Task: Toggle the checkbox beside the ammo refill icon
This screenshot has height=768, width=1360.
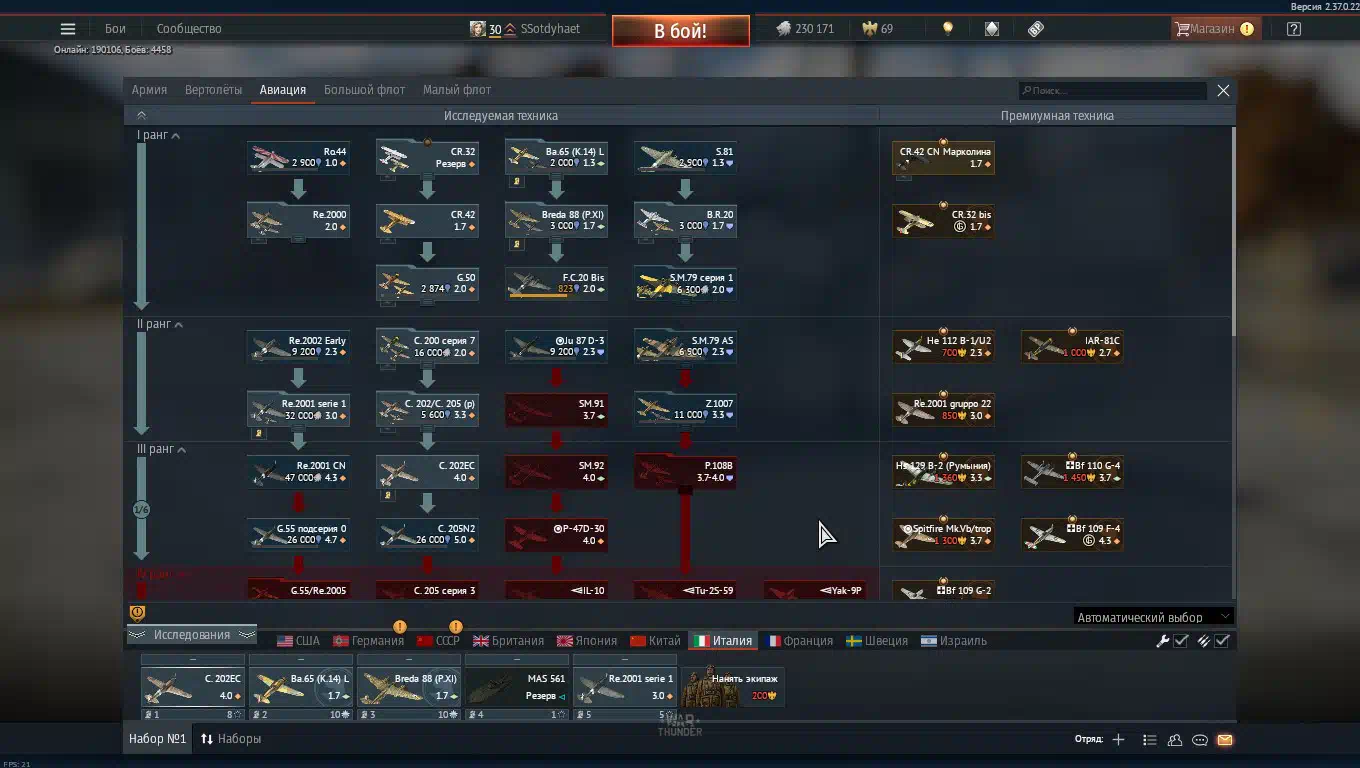Action: 1222,641
